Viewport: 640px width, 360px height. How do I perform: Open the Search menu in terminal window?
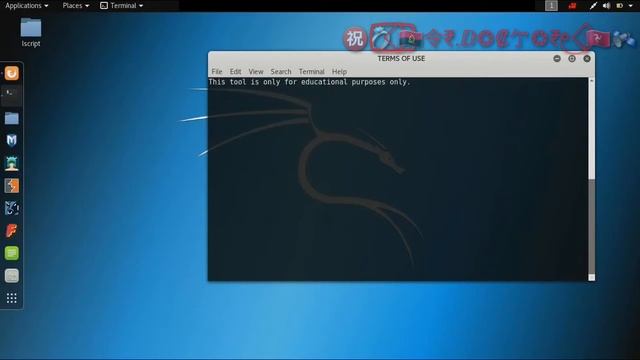pos(281,71)
